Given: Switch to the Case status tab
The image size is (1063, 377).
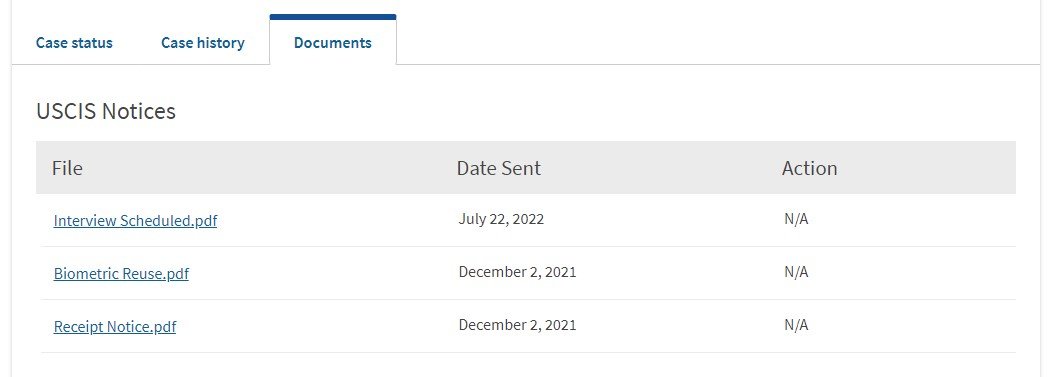Looking at the screenshot, I should click(74, 43).
